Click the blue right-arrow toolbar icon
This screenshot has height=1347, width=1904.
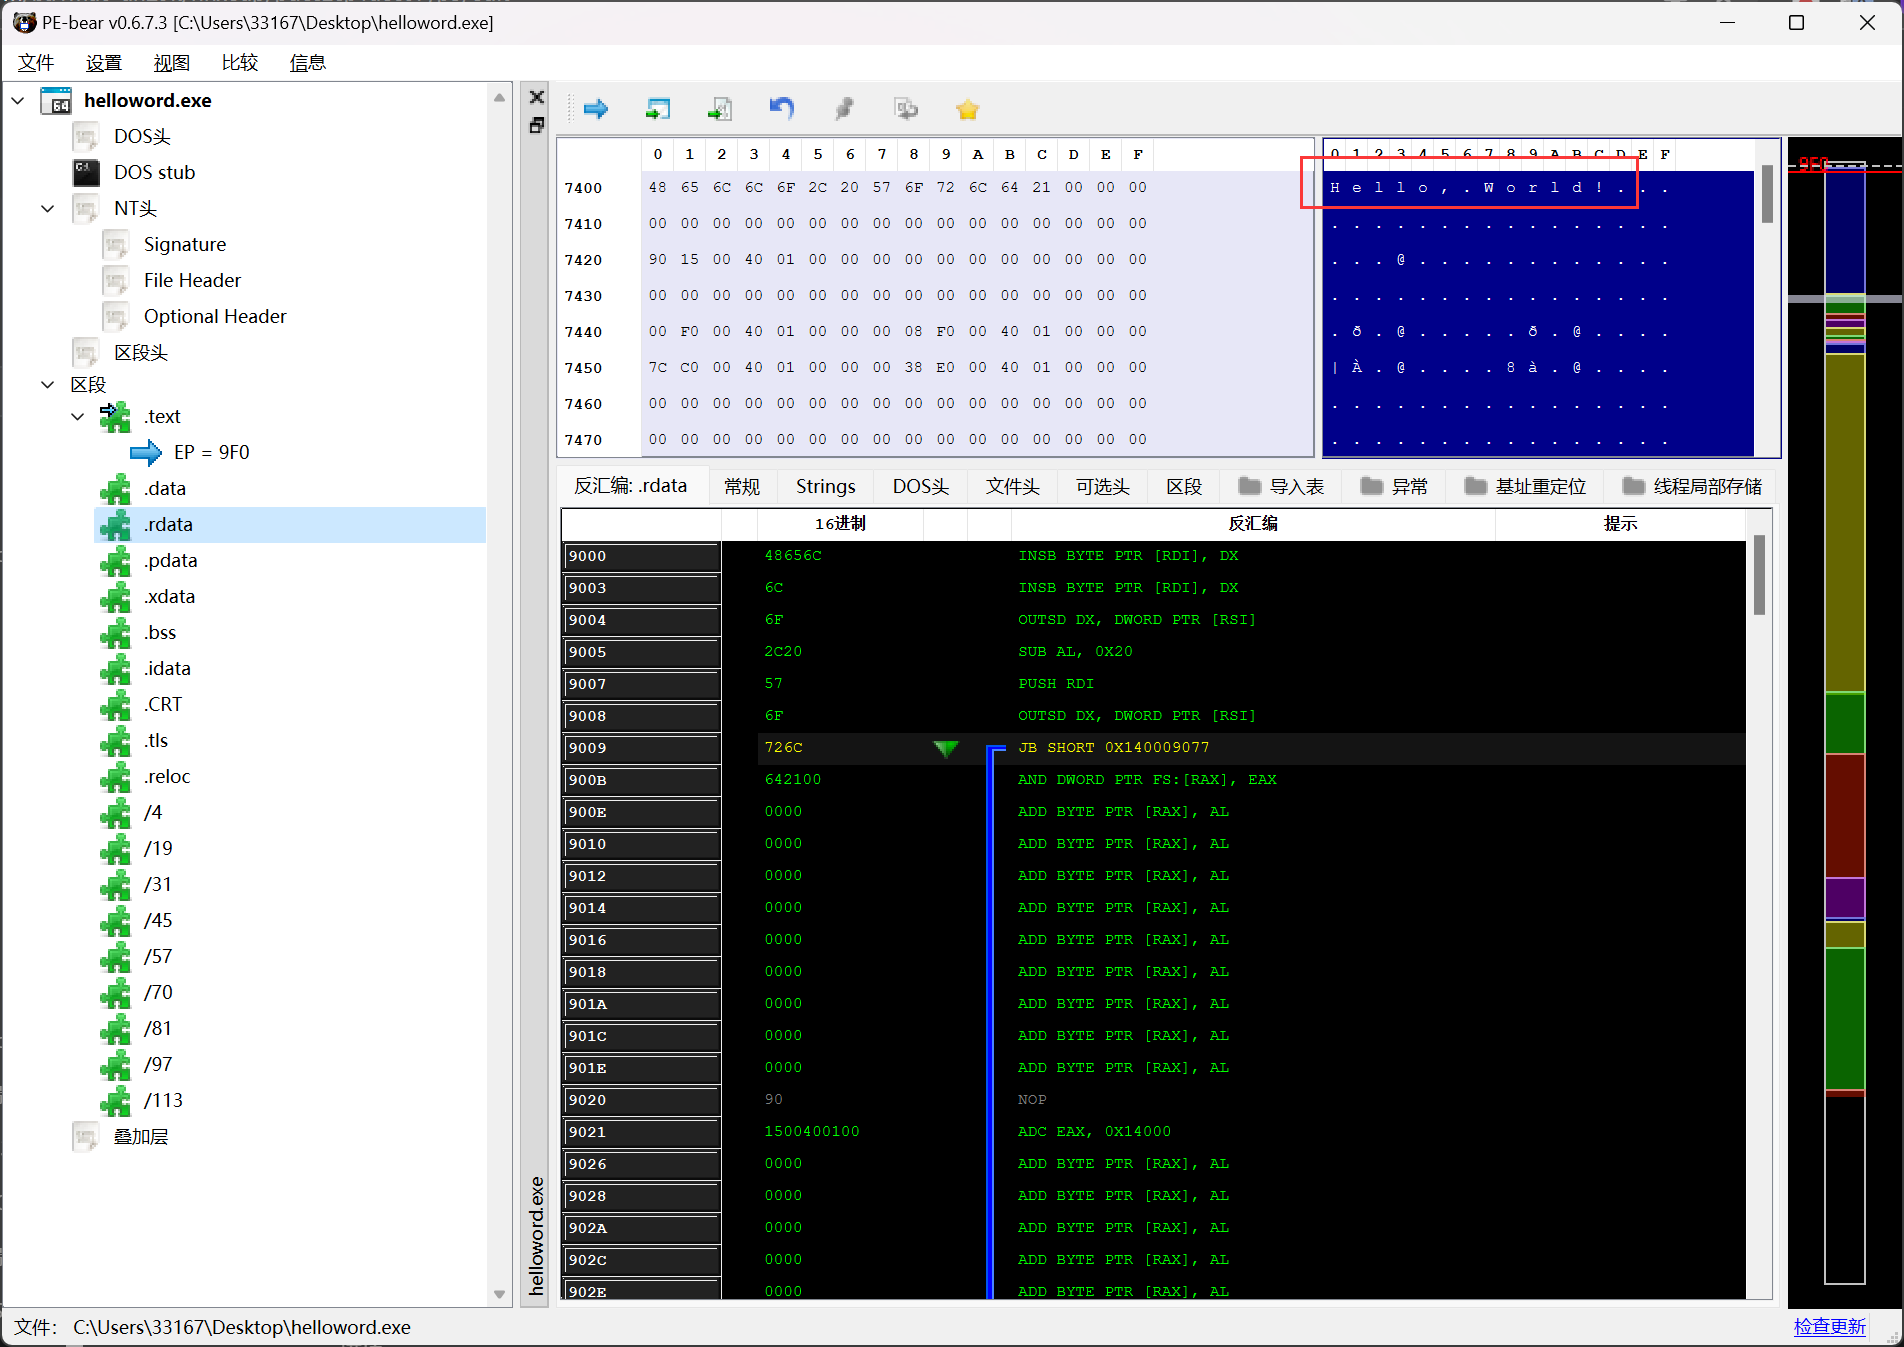(x=596, y=109)
